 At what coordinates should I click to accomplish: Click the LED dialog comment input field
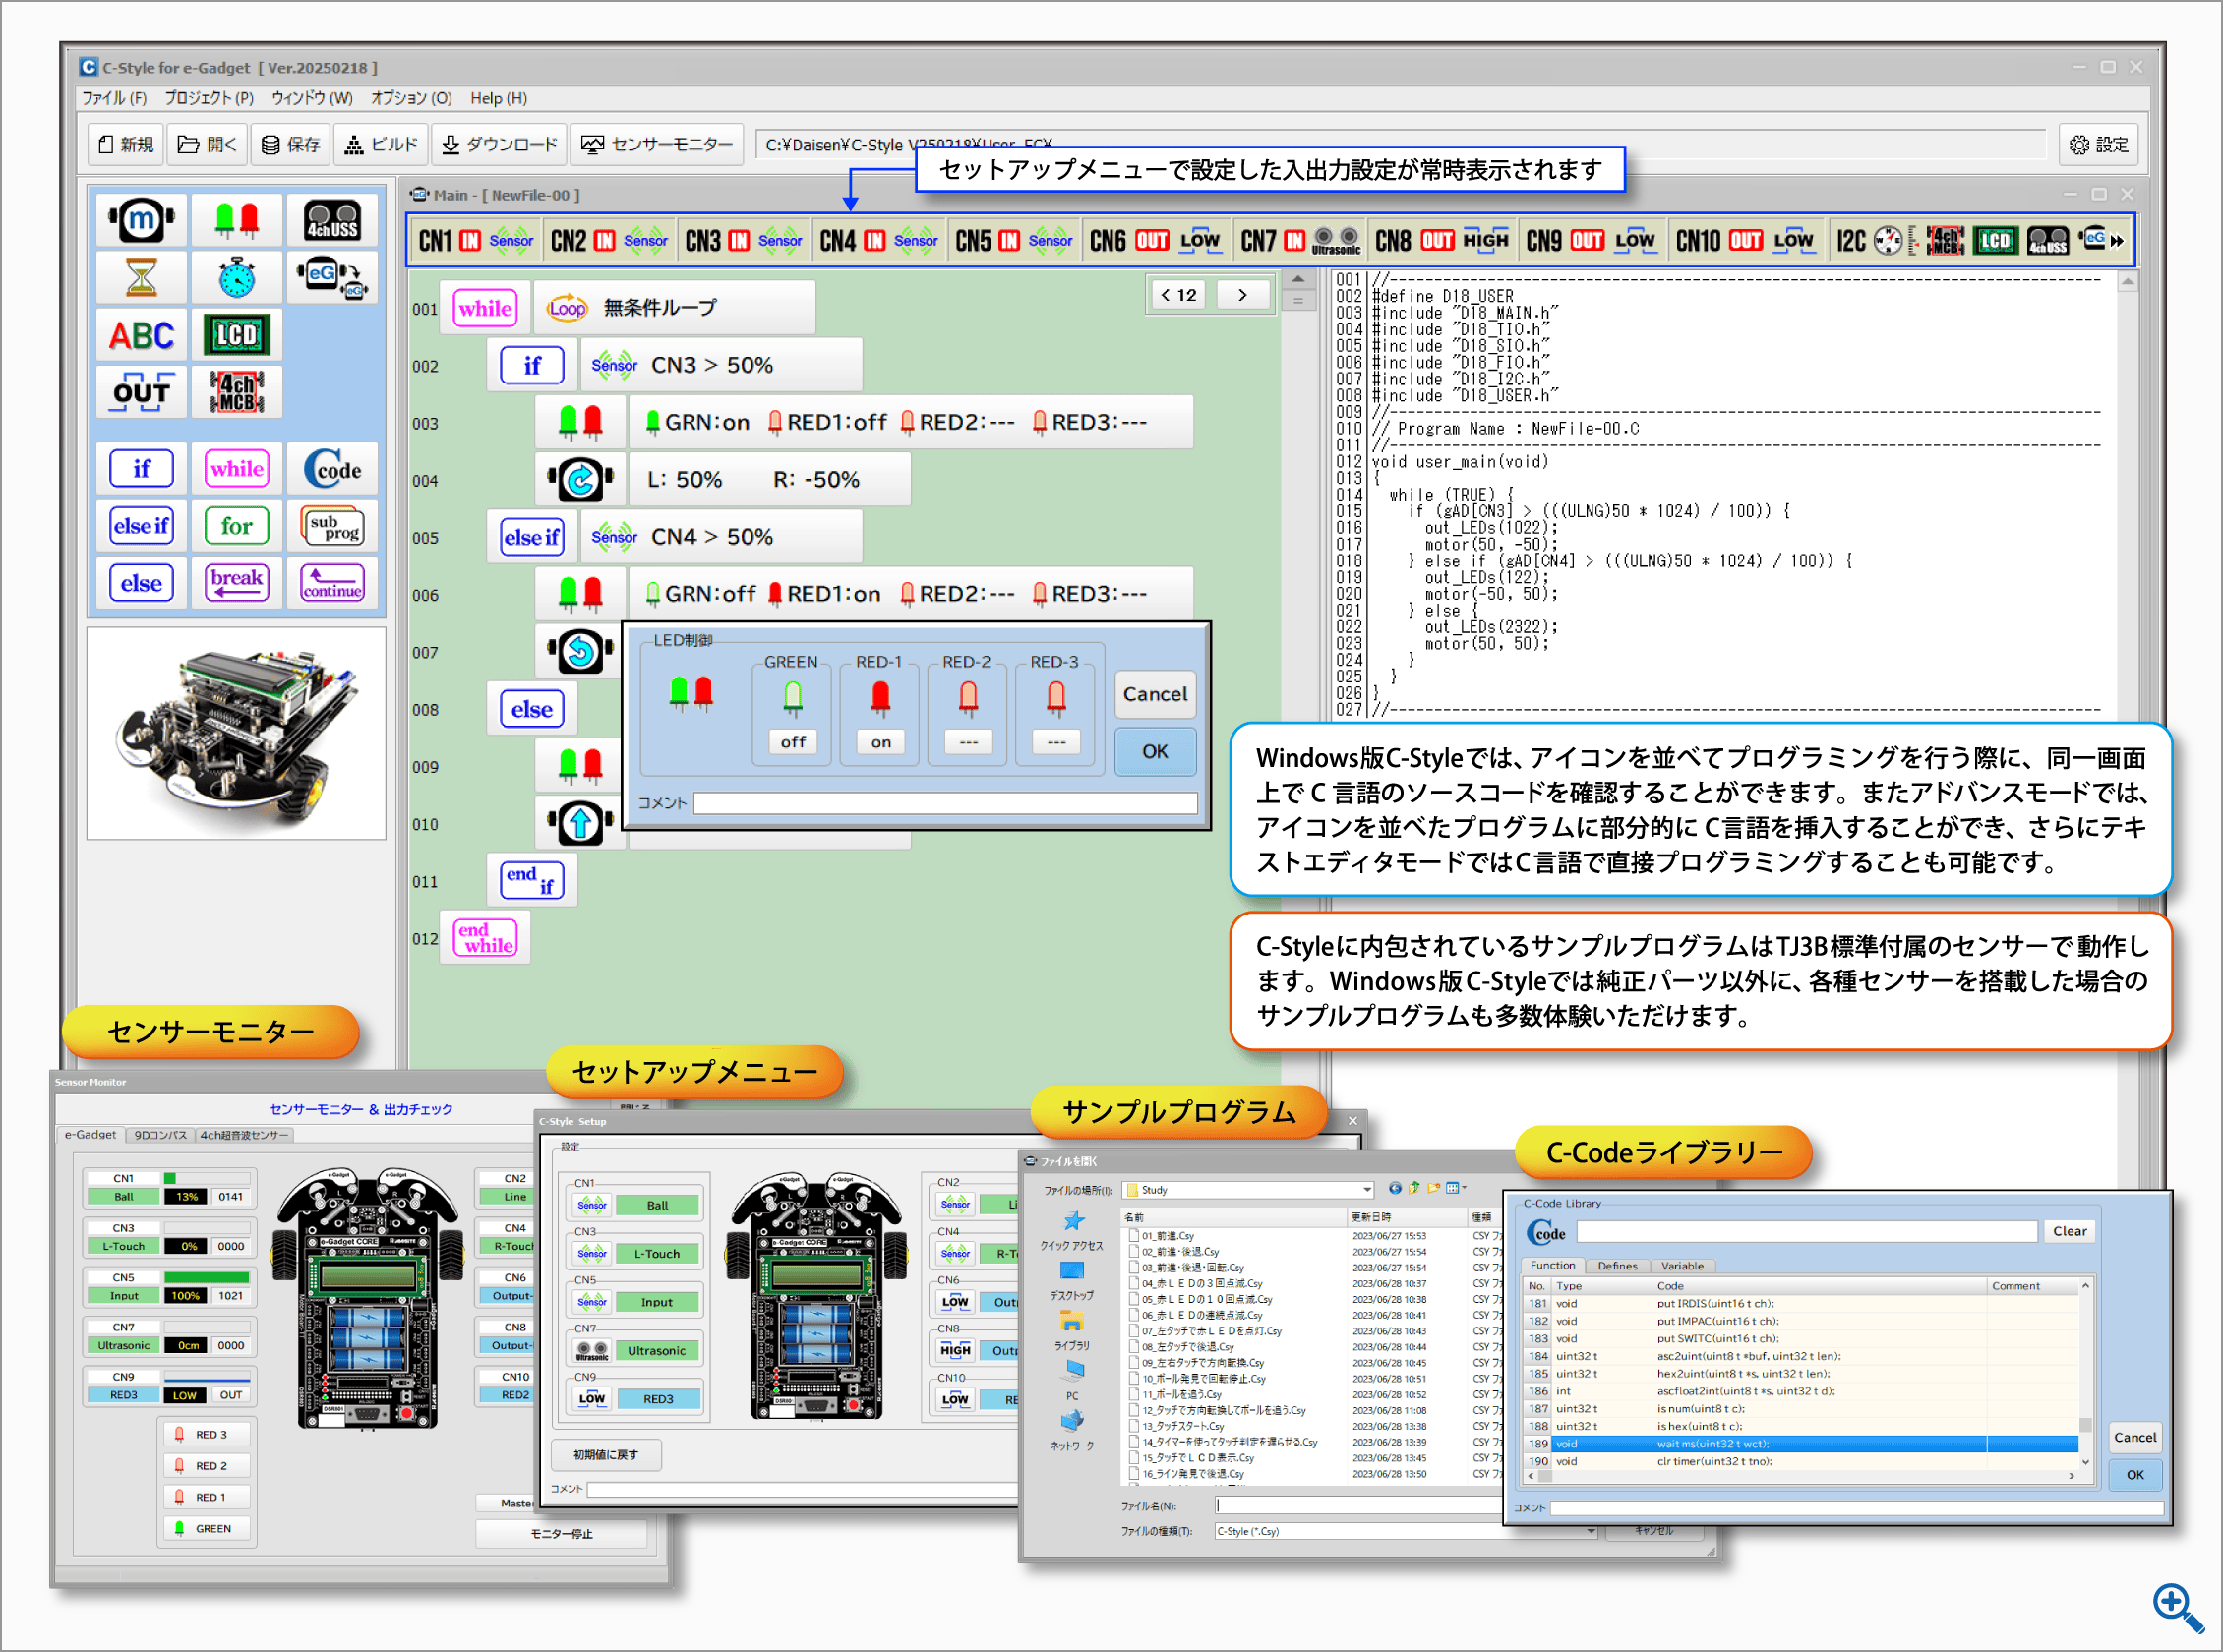944,803
